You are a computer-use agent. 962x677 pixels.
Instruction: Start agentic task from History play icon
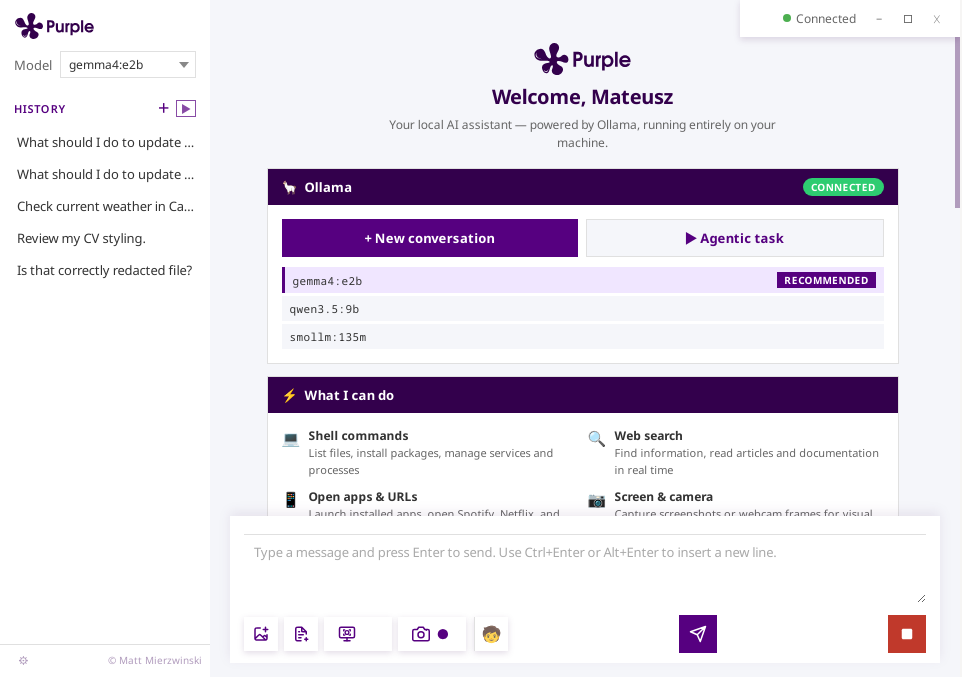[186, 109]
